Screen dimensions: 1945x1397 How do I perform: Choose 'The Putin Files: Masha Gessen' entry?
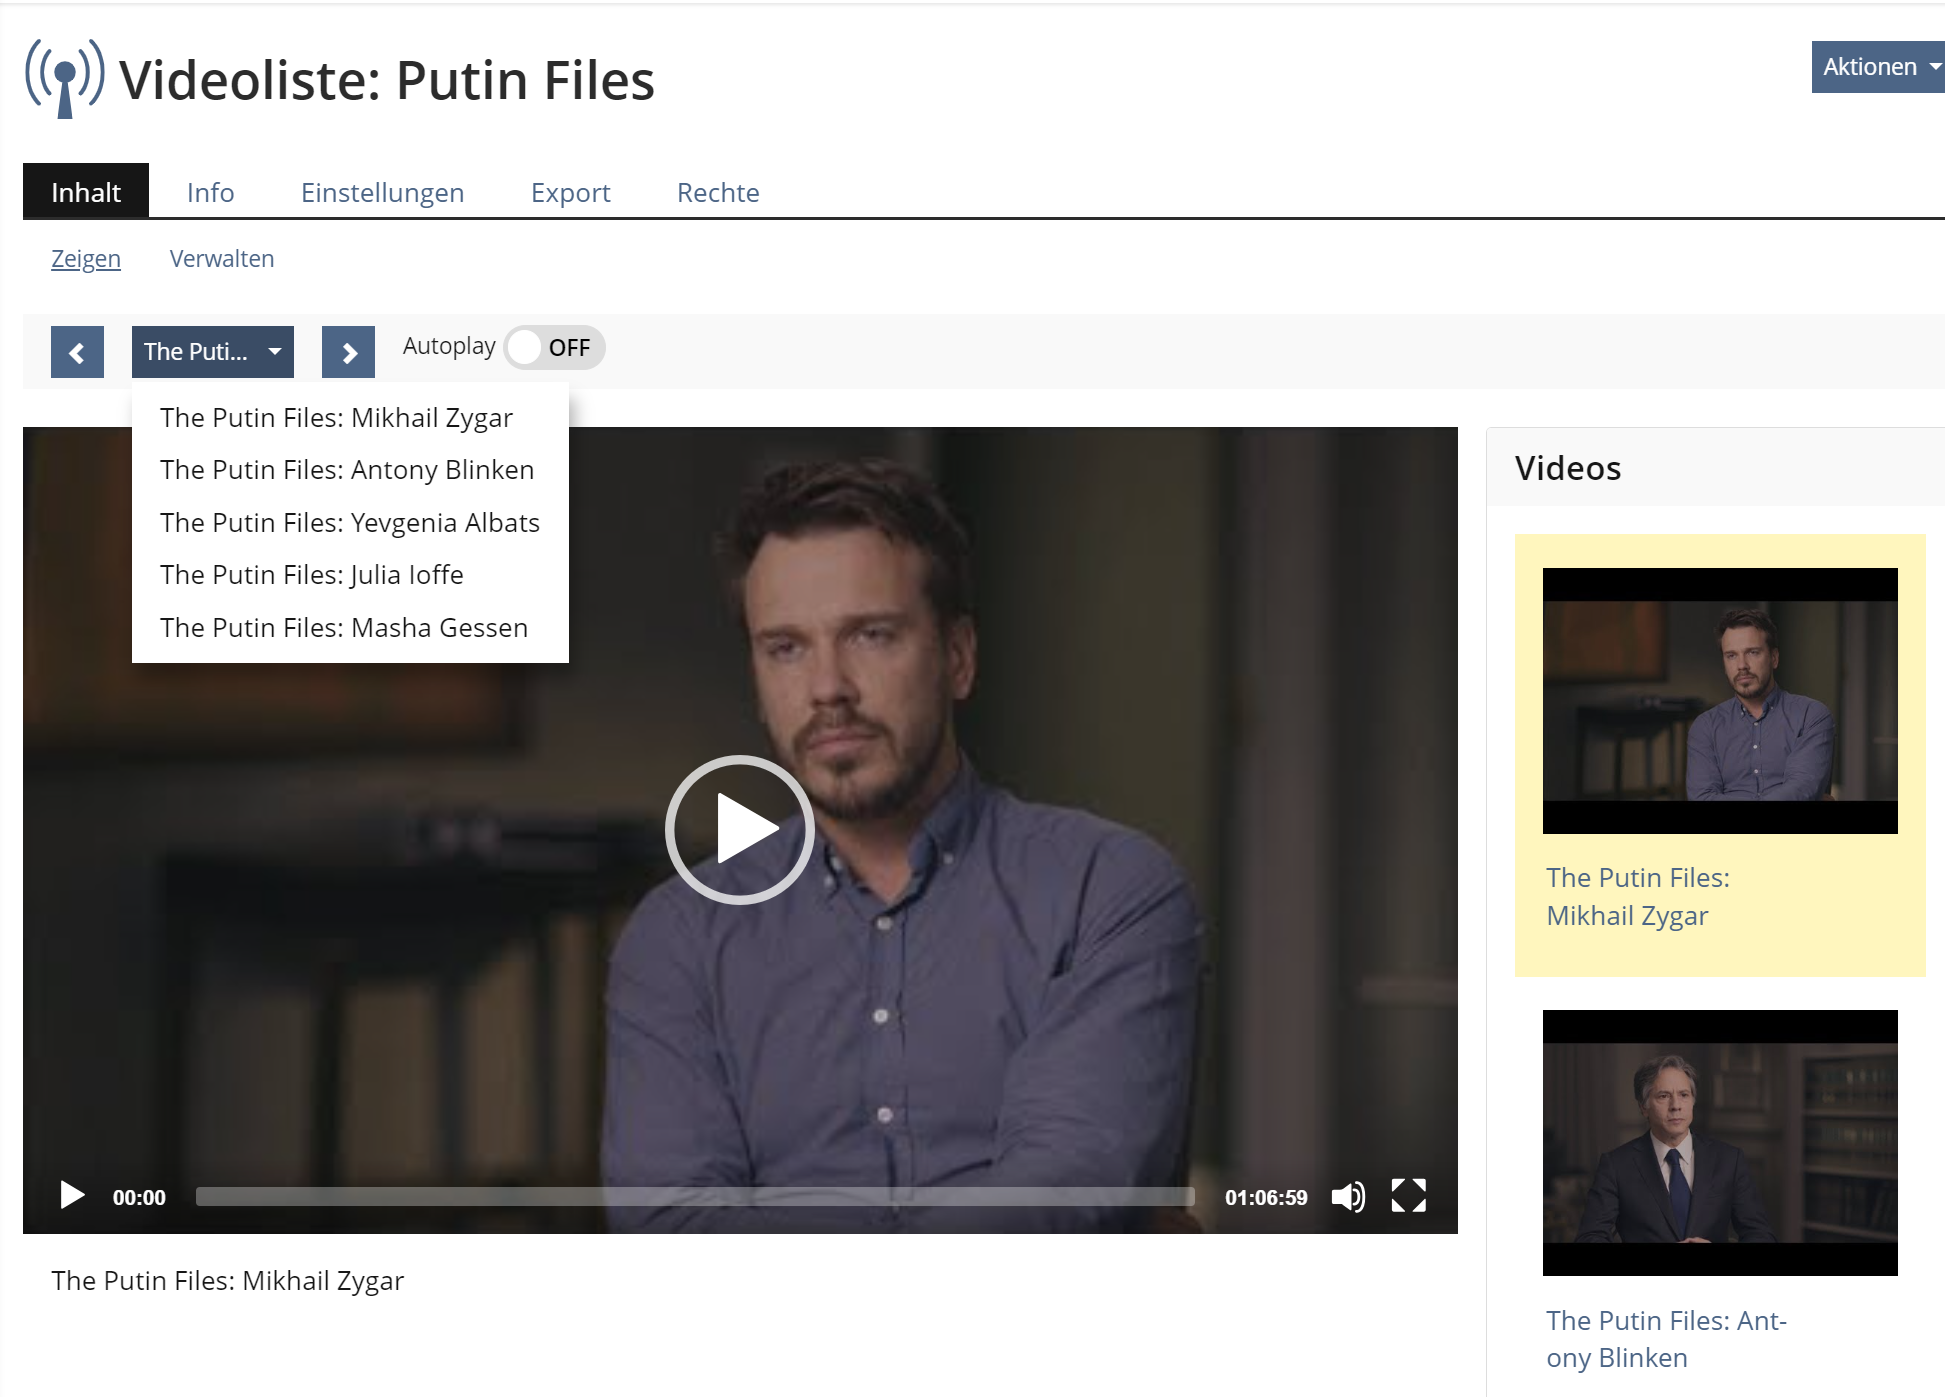pyautogui.click(x=343, y=628)
